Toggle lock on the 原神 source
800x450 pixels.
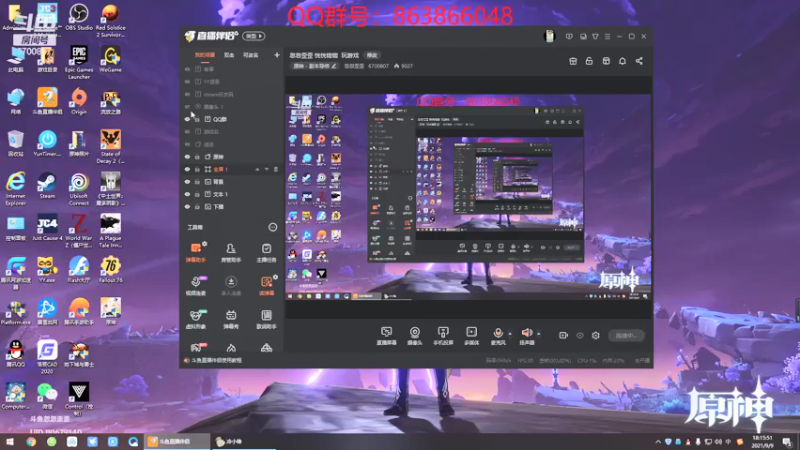point(197,157)
